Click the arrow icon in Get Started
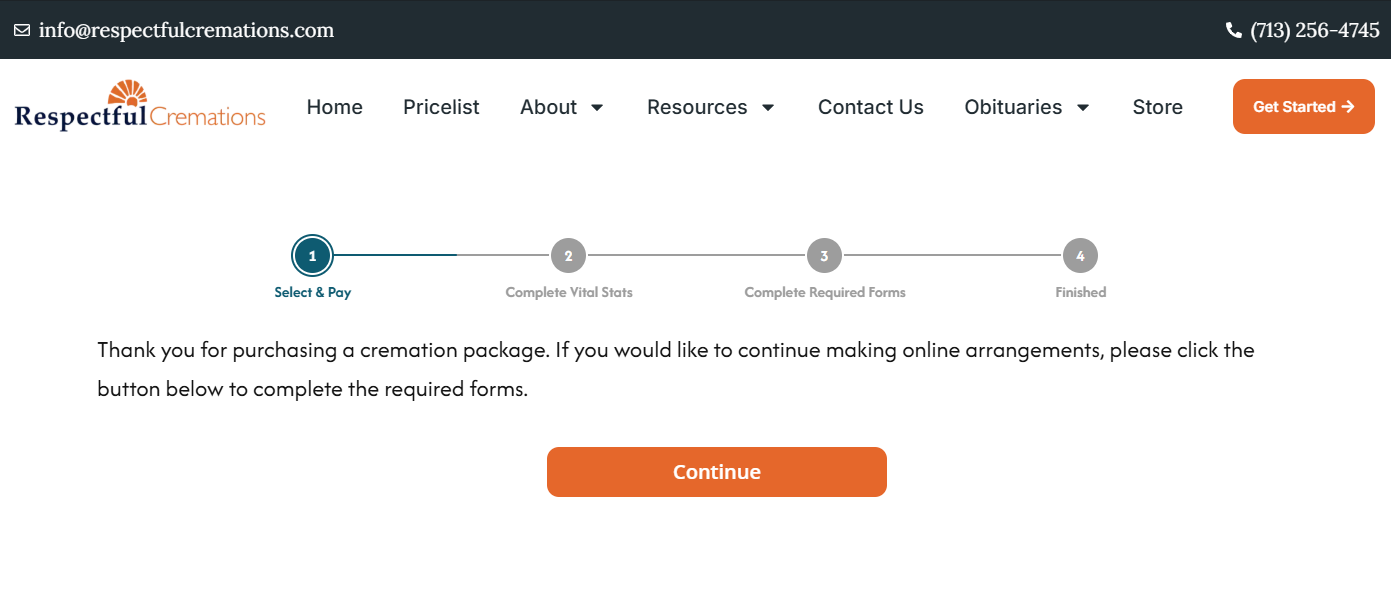This screenshot has height=607, width=1391. pyautogui.click(x=1348, y=107)
